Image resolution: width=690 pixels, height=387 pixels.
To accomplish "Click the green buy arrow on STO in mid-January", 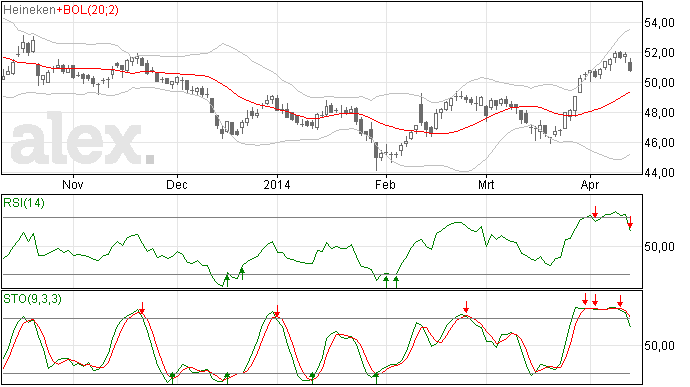I will [x=312, y=377].
